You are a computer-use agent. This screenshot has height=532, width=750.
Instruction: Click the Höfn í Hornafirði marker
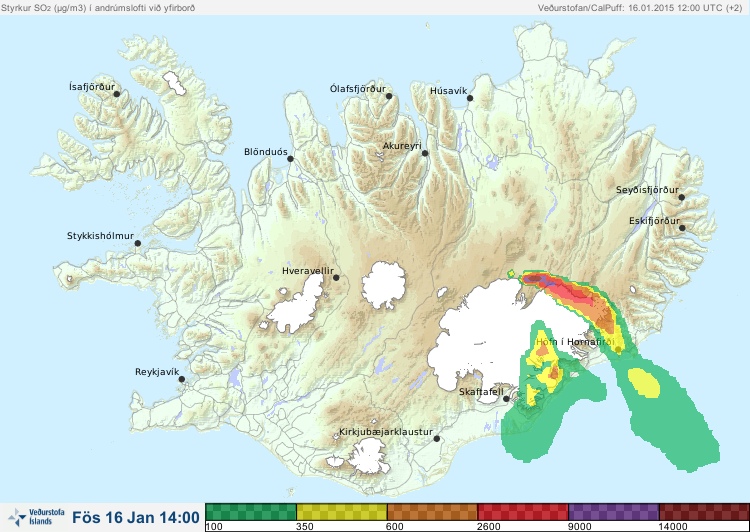[x=618, y=350]
